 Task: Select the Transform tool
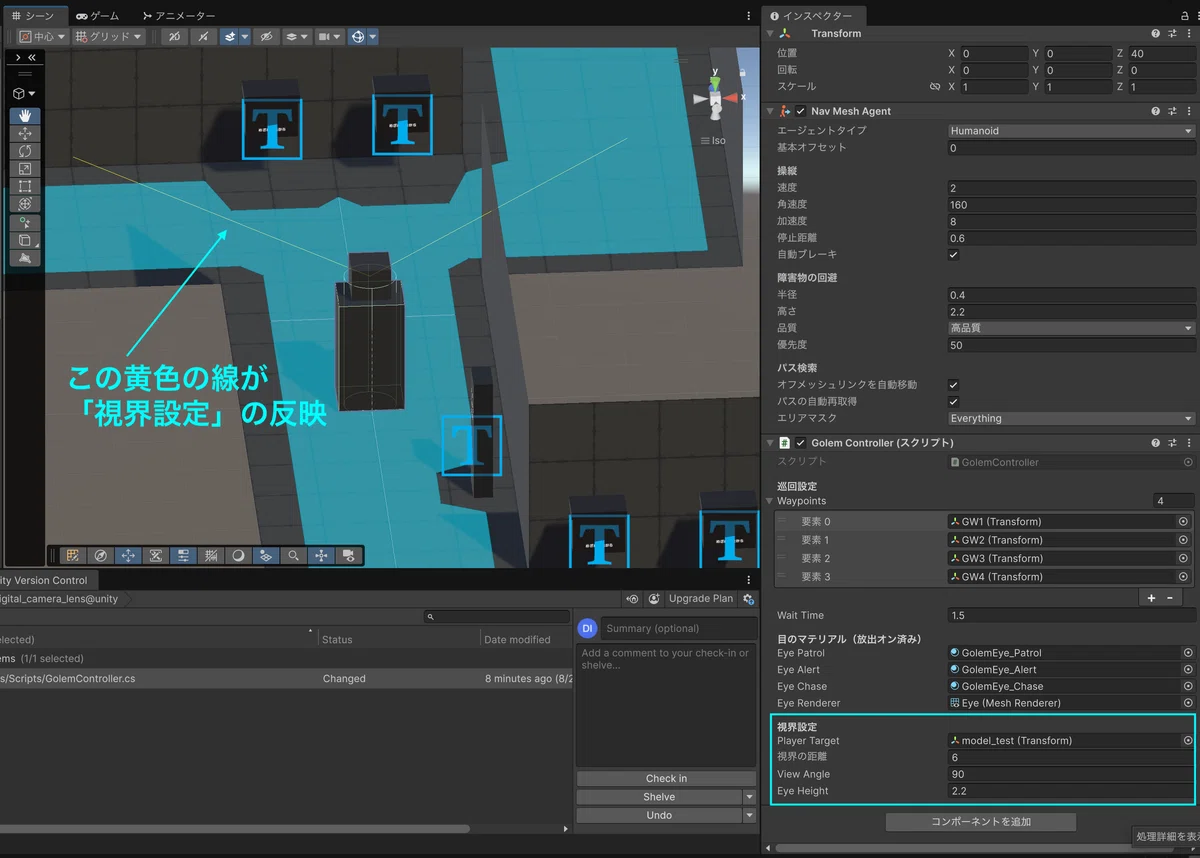(x=25, y=204)
